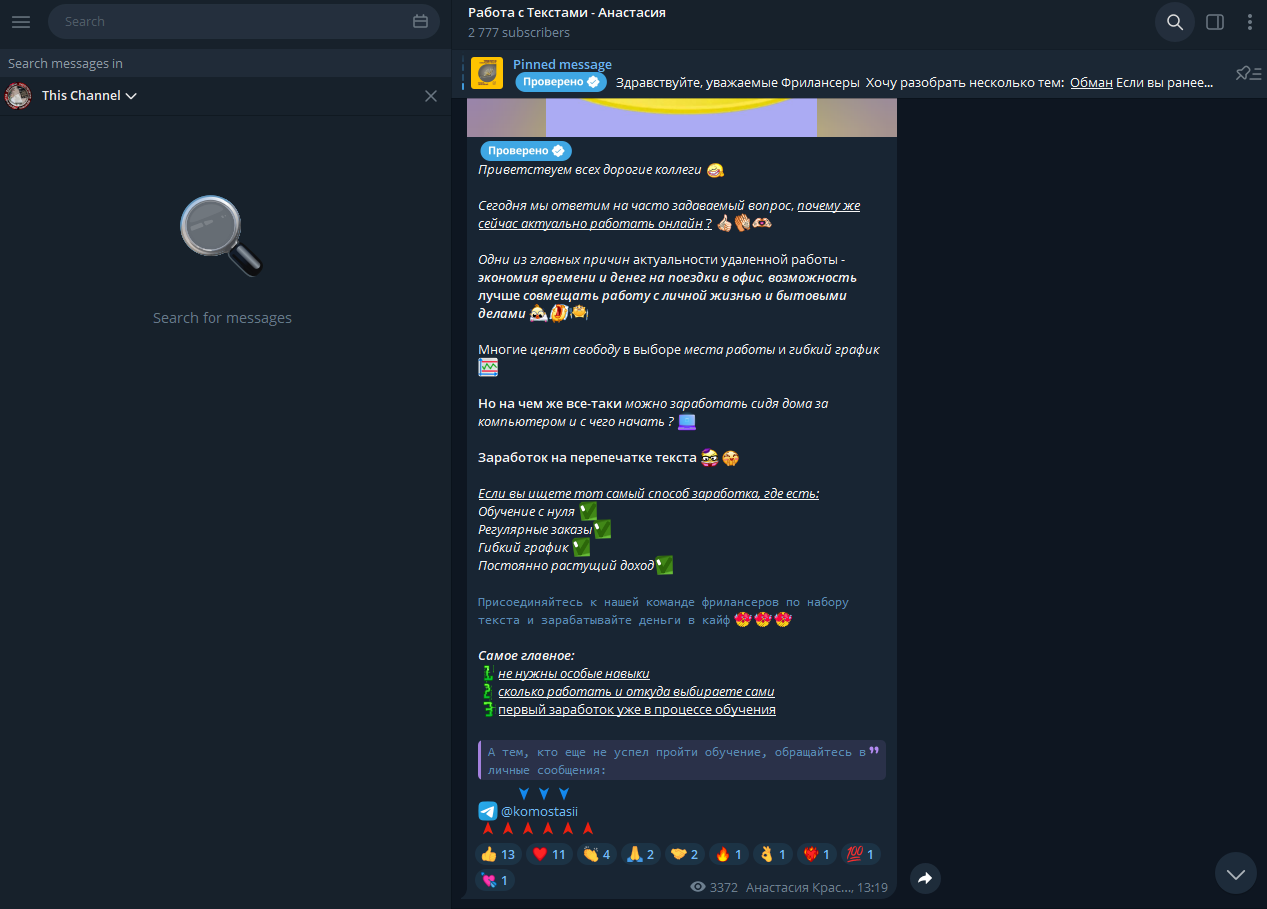Clear the channel search with the X button
Screen dimensions: 1267x909
[x=430, y=95]
